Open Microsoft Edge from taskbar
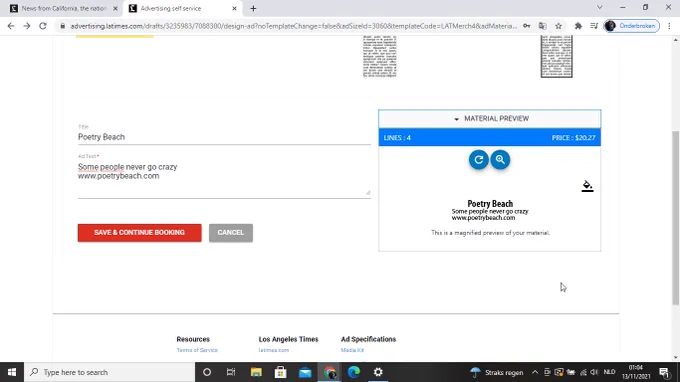This screenshot has height=382, width=680. coord(354,372)
